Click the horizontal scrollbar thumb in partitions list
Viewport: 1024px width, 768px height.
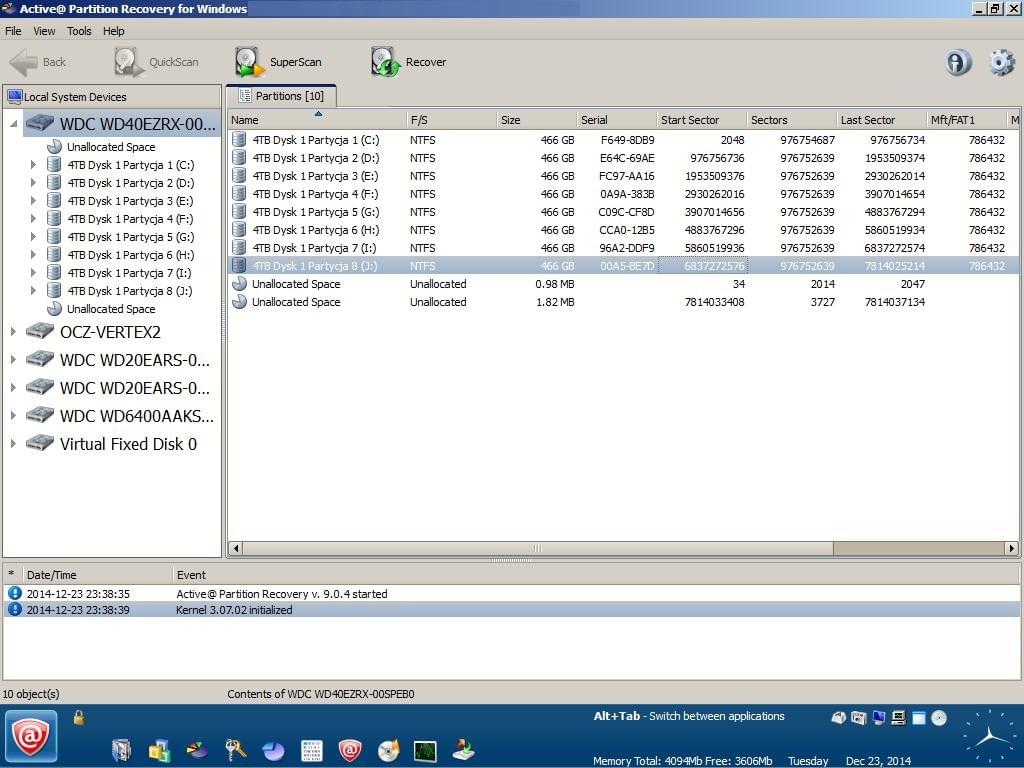(x=538, y=549)
